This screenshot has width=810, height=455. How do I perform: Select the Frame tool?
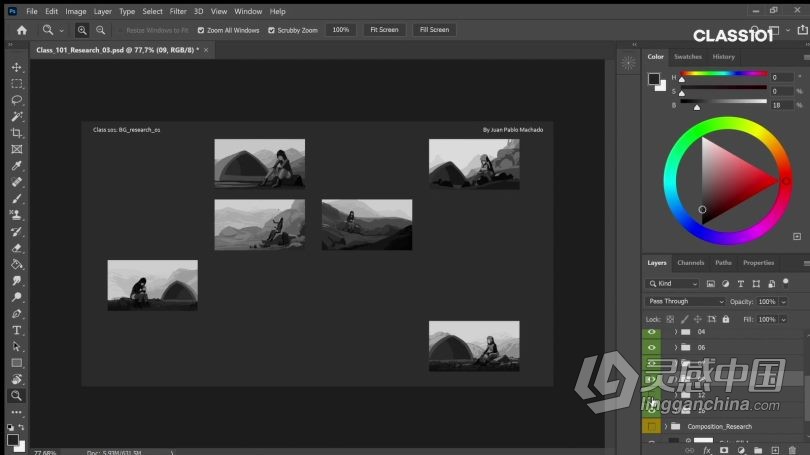pos(17,149)
